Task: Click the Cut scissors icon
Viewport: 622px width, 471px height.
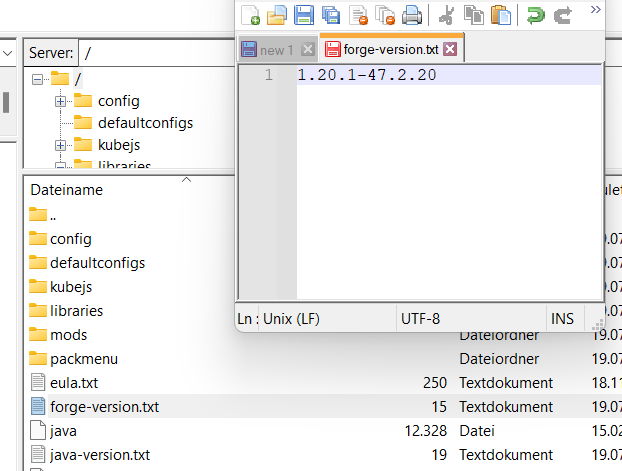Action: click(x=447, y=15)
